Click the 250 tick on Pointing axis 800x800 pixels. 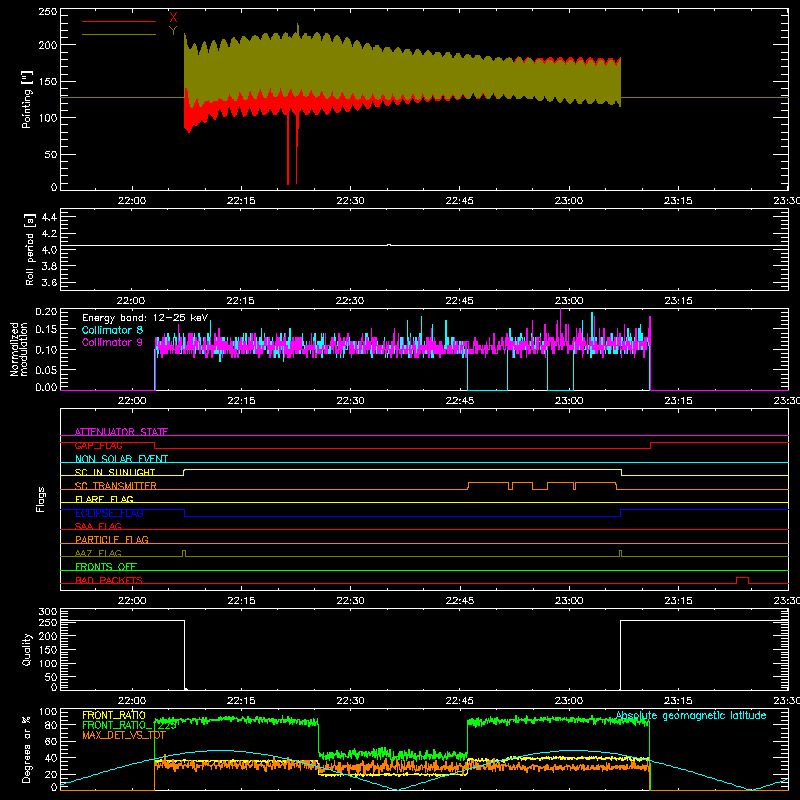[x=47, y=12]
